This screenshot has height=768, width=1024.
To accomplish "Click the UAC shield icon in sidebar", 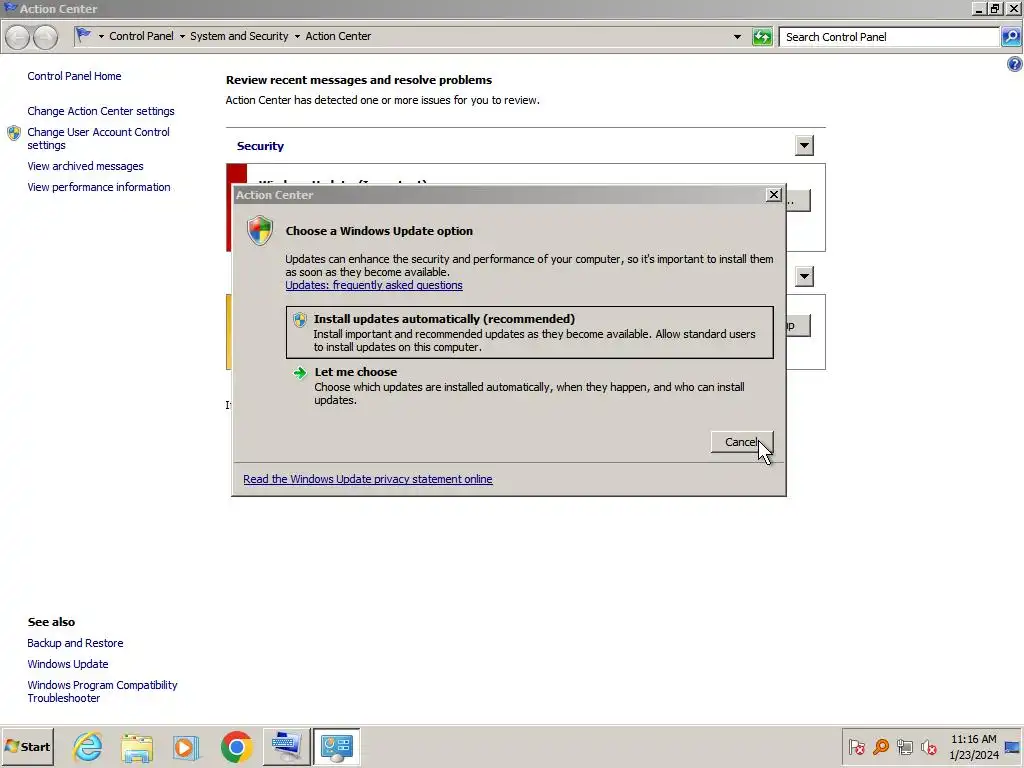I will point(14,133).
